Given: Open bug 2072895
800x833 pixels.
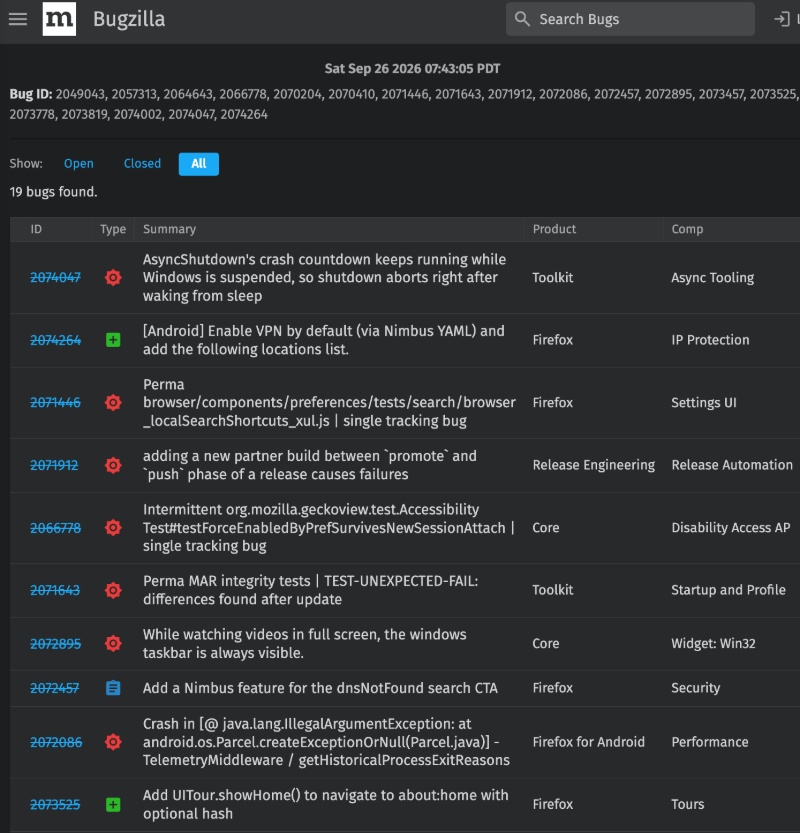Looking at the screenshot, I should (55, 644).
